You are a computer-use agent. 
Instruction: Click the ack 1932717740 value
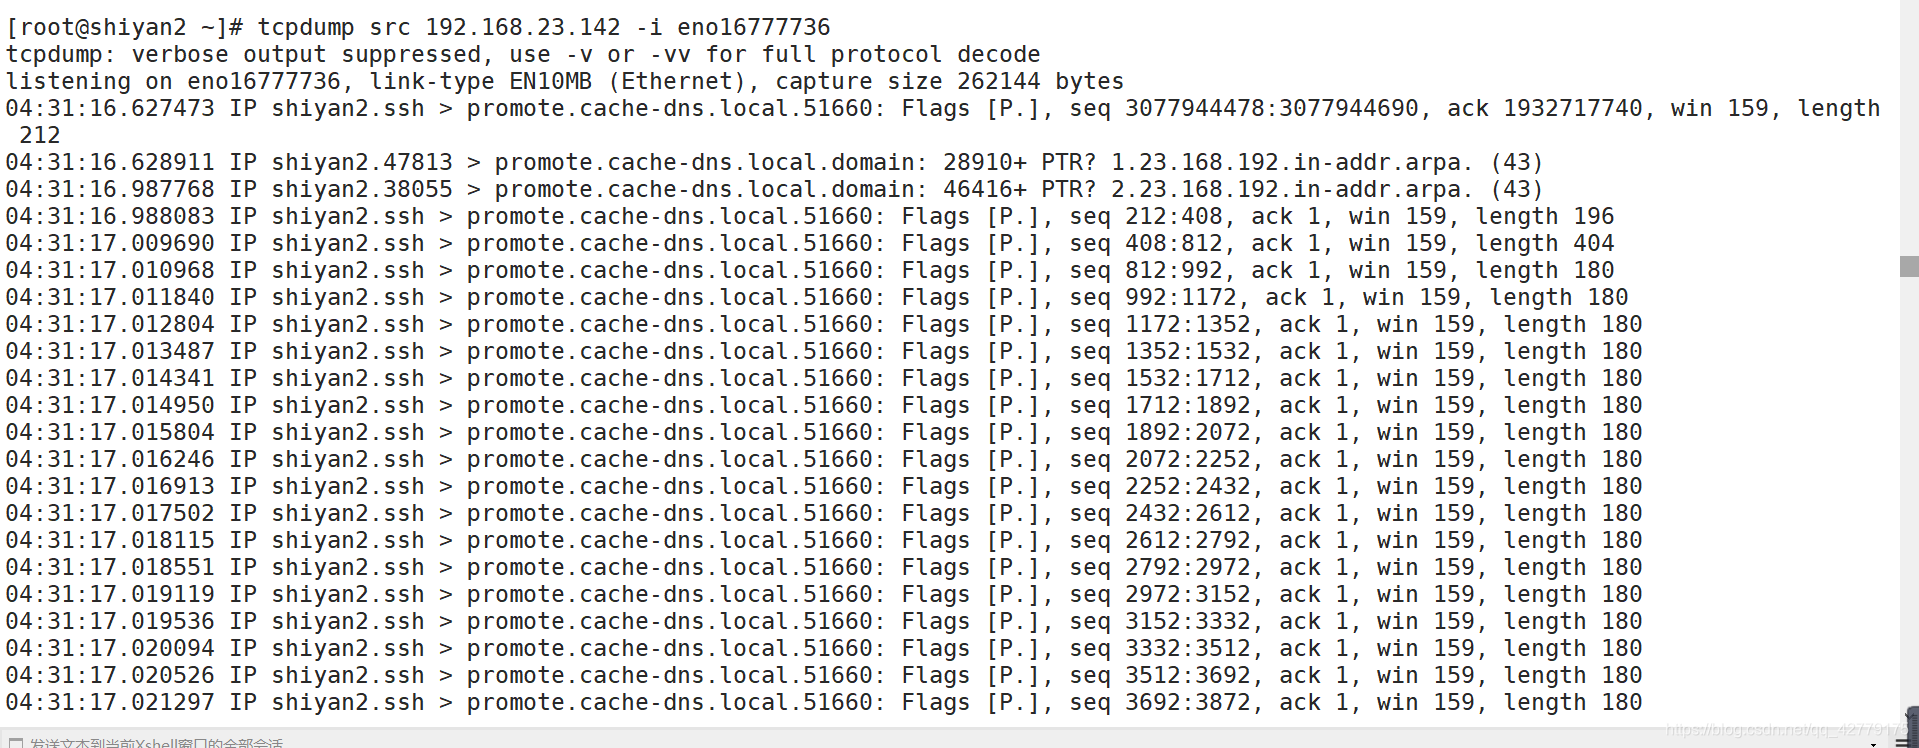[1544, 108]
